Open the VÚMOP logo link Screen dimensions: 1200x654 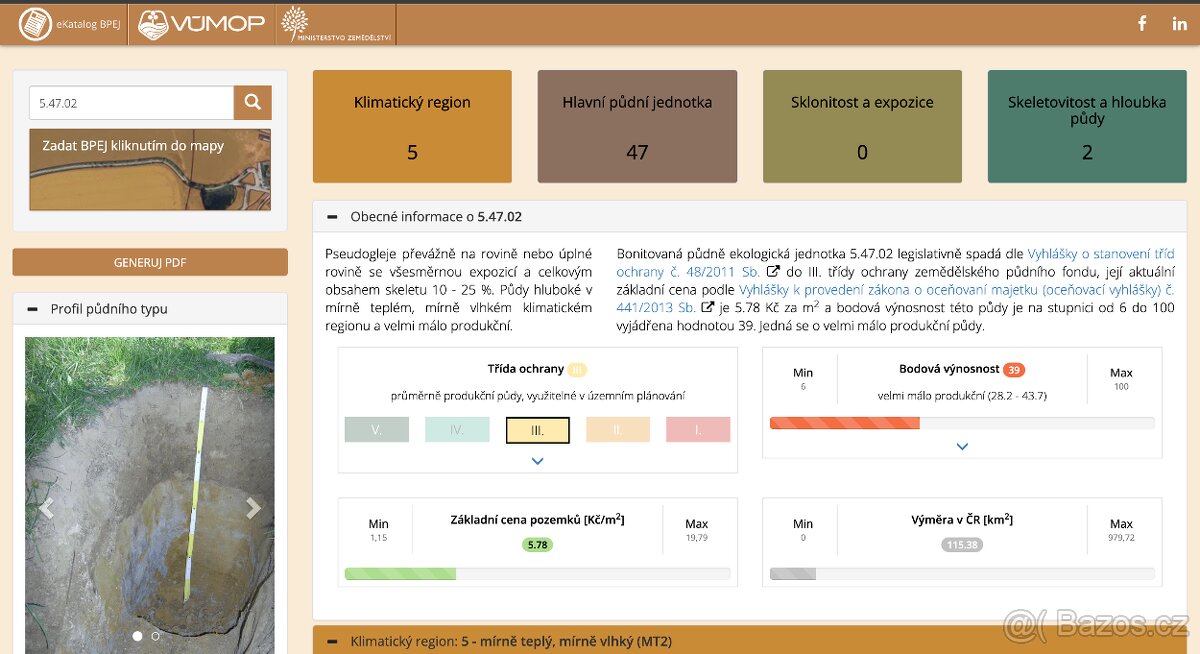point(201,24)
